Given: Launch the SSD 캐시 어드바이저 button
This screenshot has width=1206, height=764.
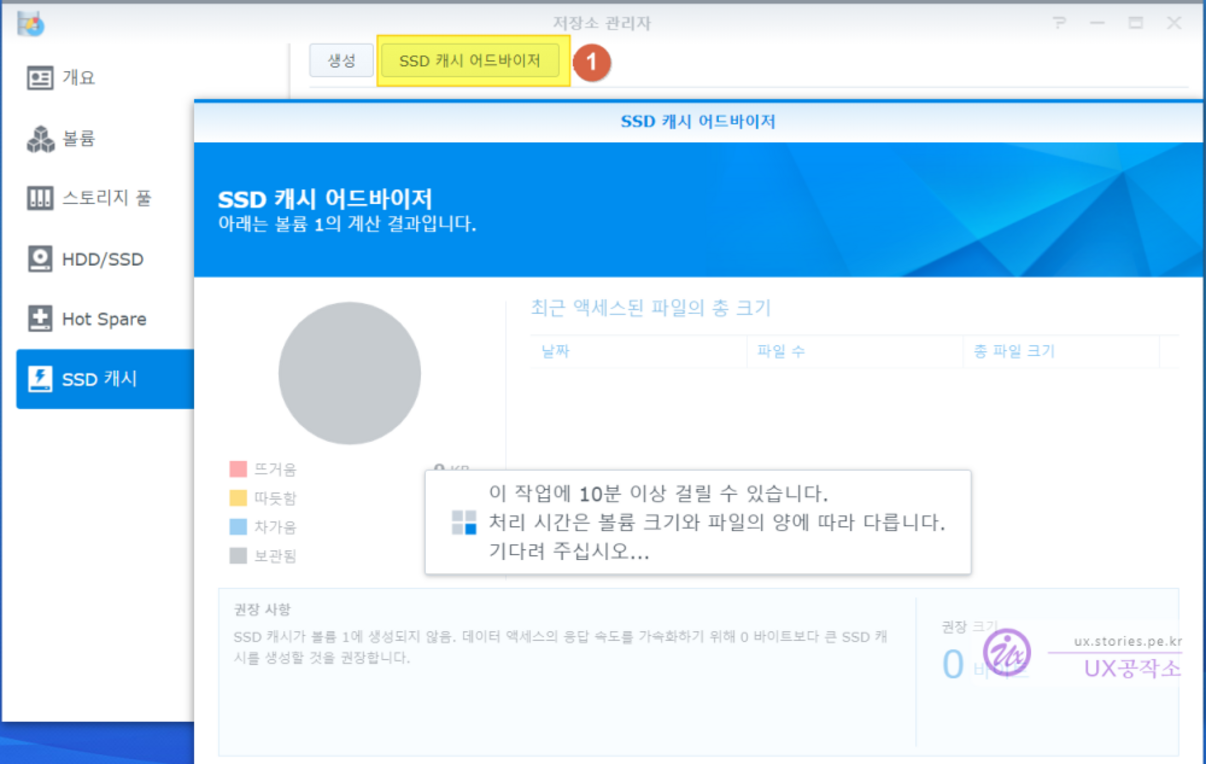Looking at the screenshot, I should coord(469,61).
